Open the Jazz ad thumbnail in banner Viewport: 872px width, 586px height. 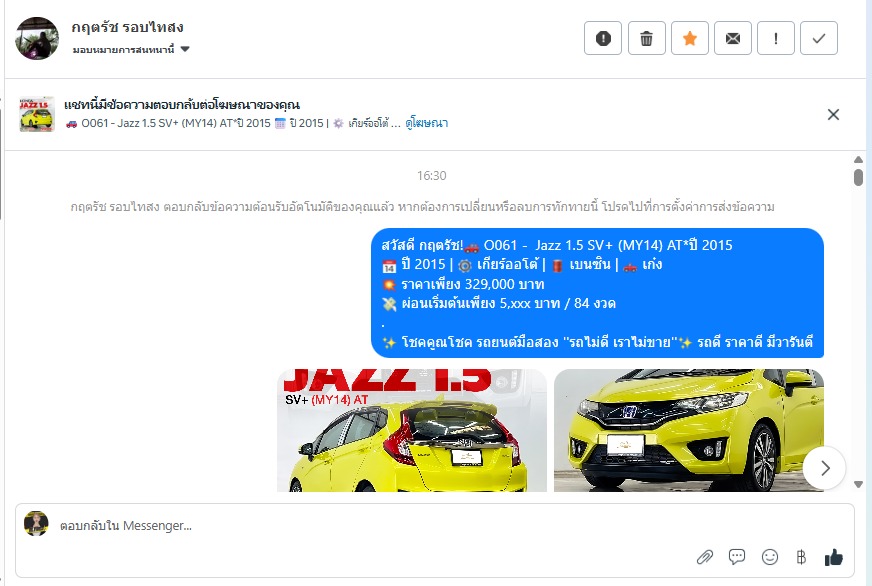pos(37,114)
